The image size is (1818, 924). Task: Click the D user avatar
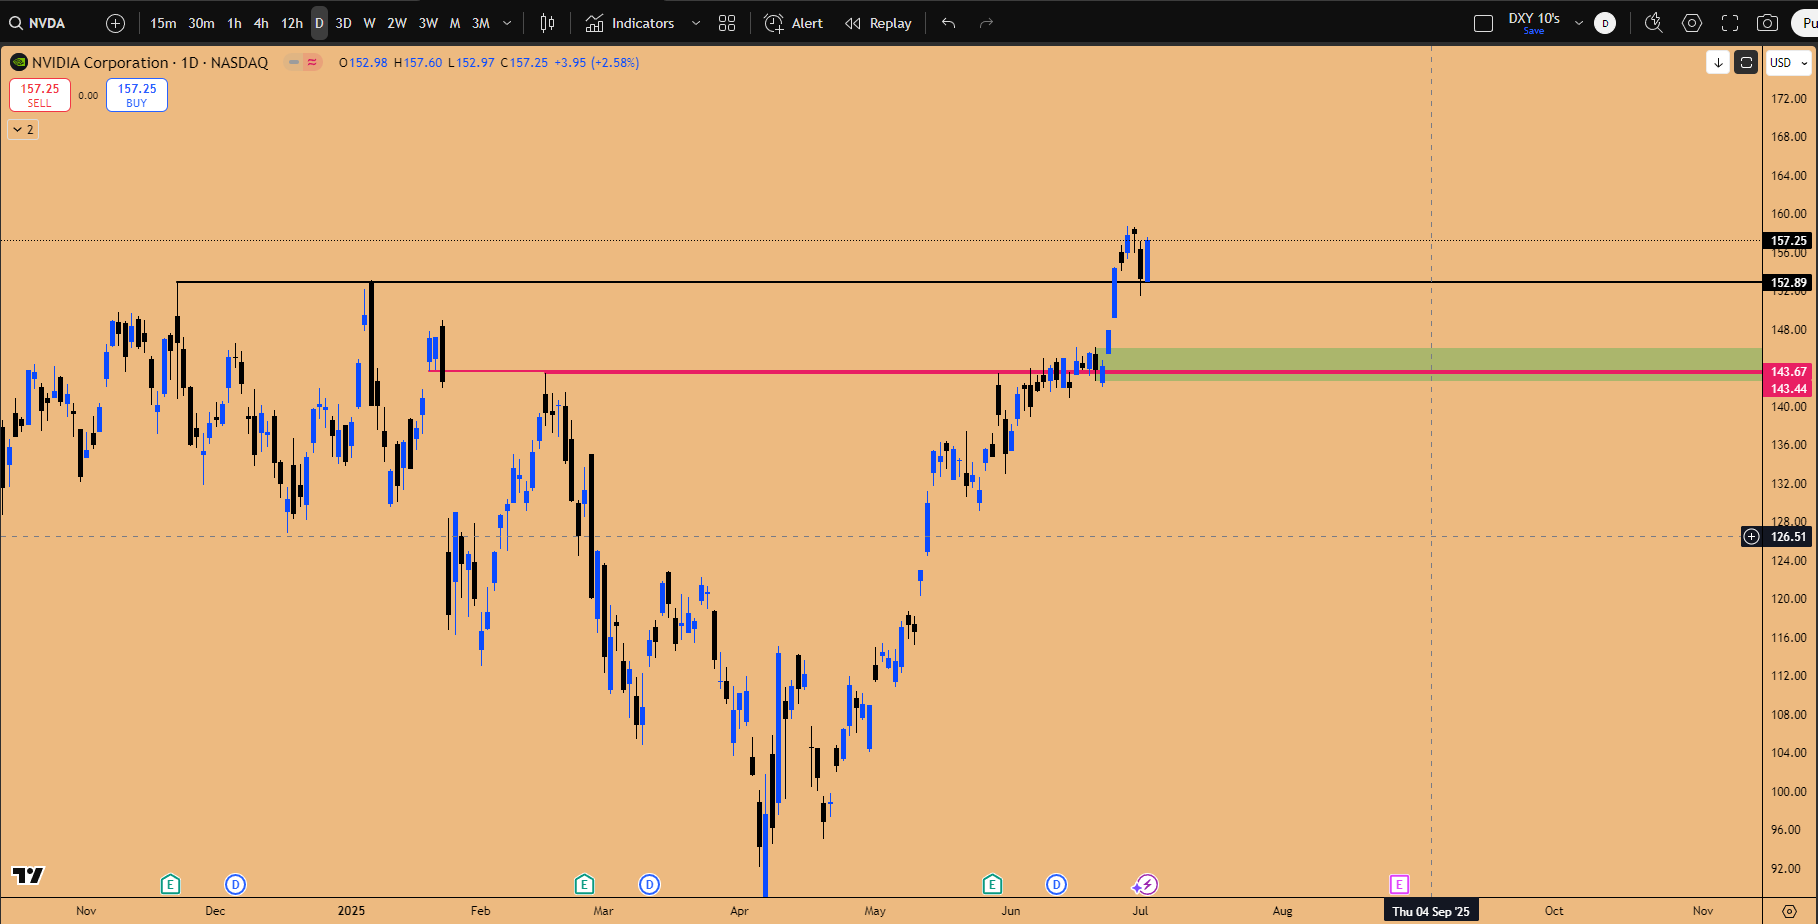click(1605, 23)
